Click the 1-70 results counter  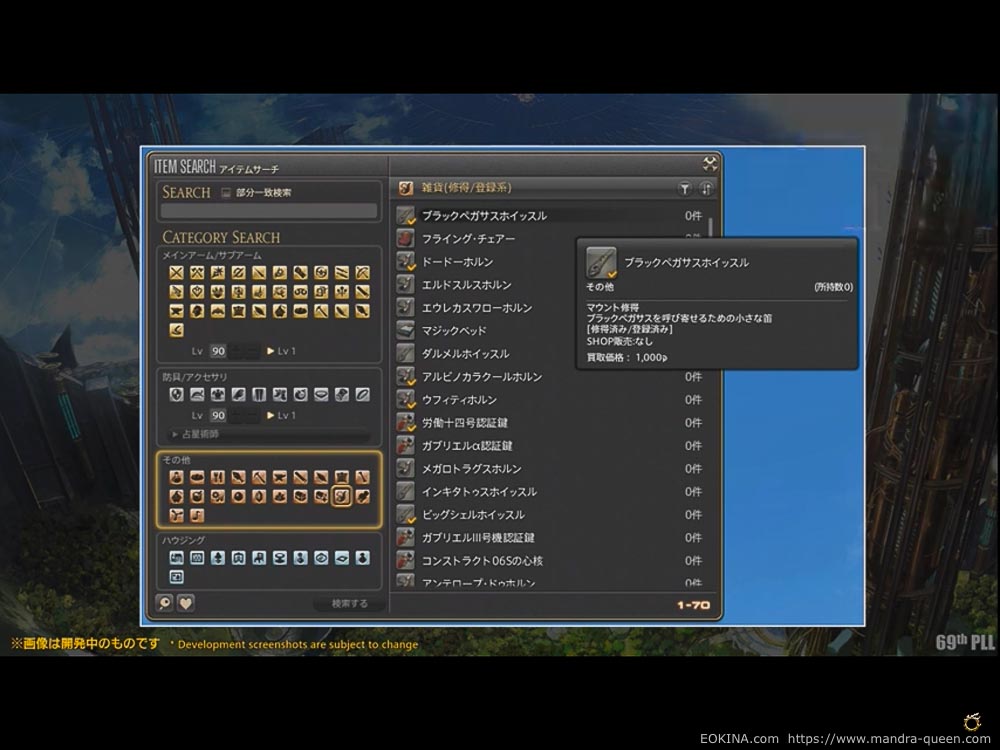click(x=693, y=605)
